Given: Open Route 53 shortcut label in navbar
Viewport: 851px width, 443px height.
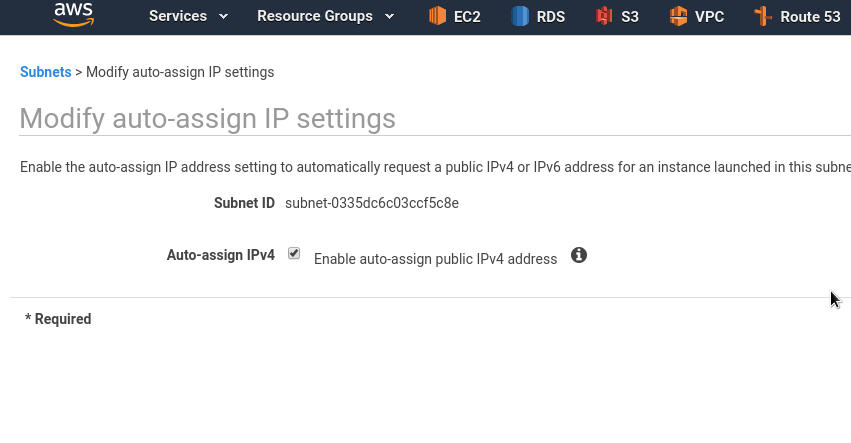Looking at the screenshot, I should point(810,17).
